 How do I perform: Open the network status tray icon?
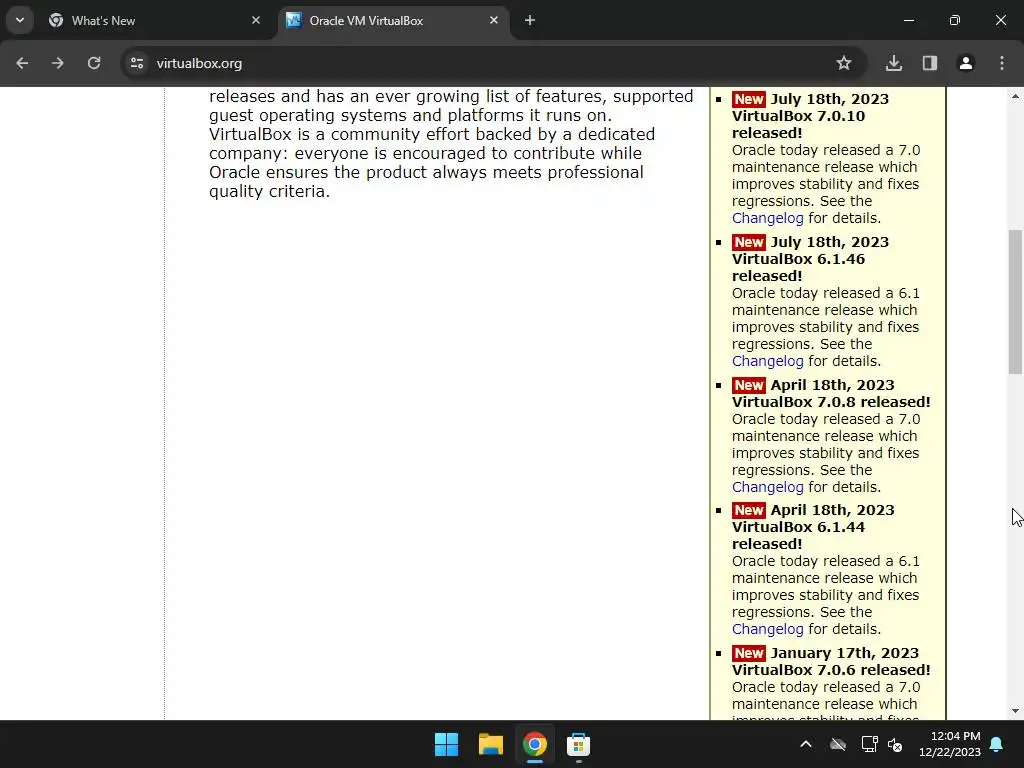pos(869,744)
